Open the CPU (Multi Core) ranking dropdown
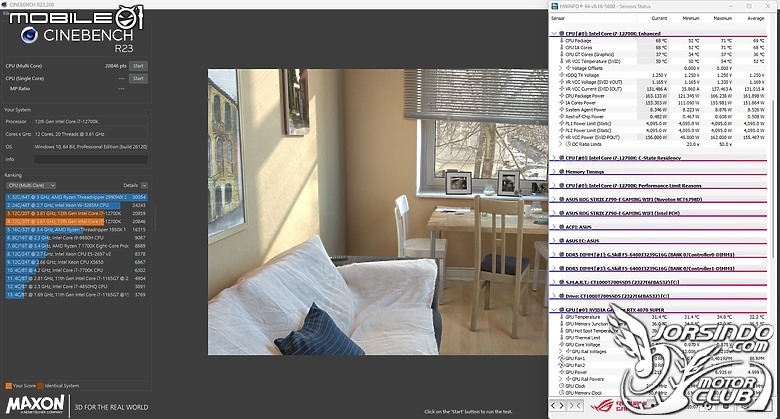The image size is (780, 419). 31,185
